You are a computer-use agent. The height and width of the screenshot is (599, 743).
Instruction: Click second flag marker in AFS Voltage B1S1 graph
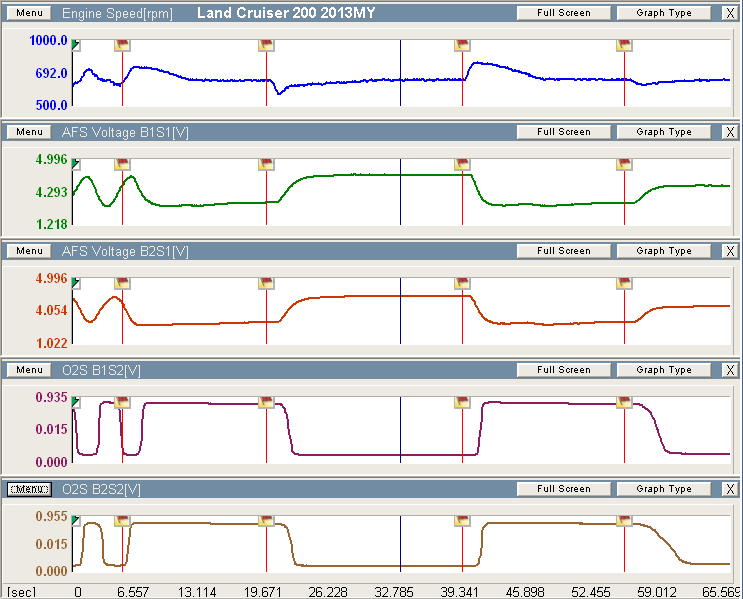(266, 164)
